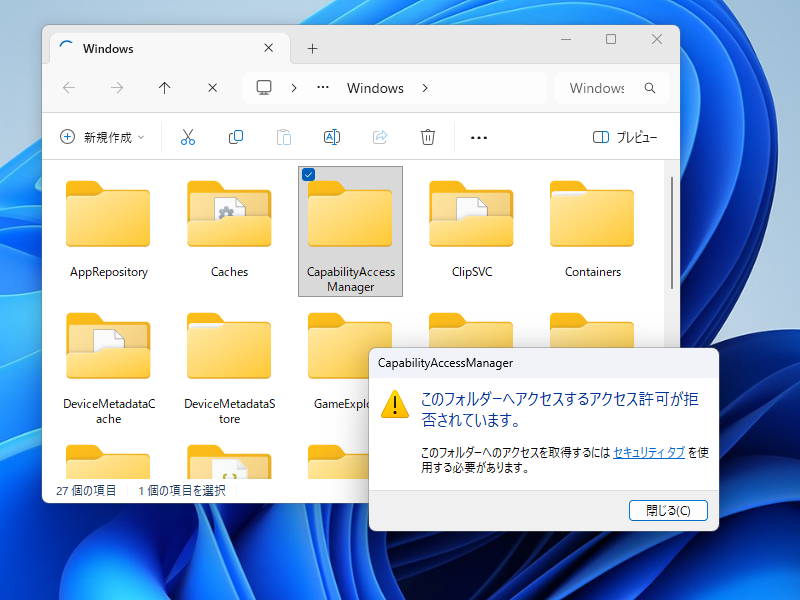Screen dimensions: 800x600
Task: Click the Delete trash can icon
Action: 428,137
